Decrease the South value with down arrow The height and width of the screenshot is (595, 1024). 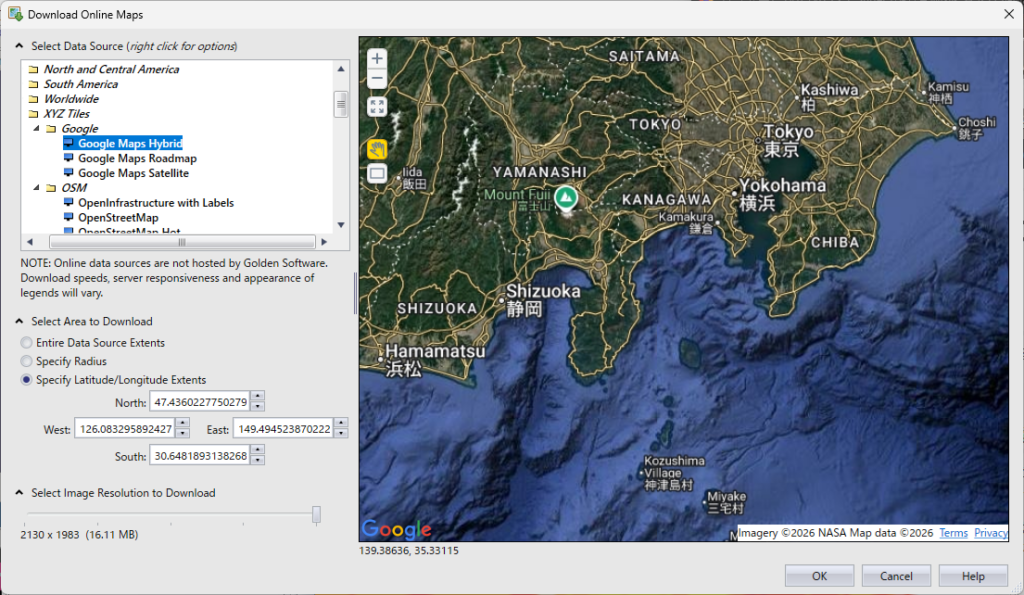[x=258, y=460]
